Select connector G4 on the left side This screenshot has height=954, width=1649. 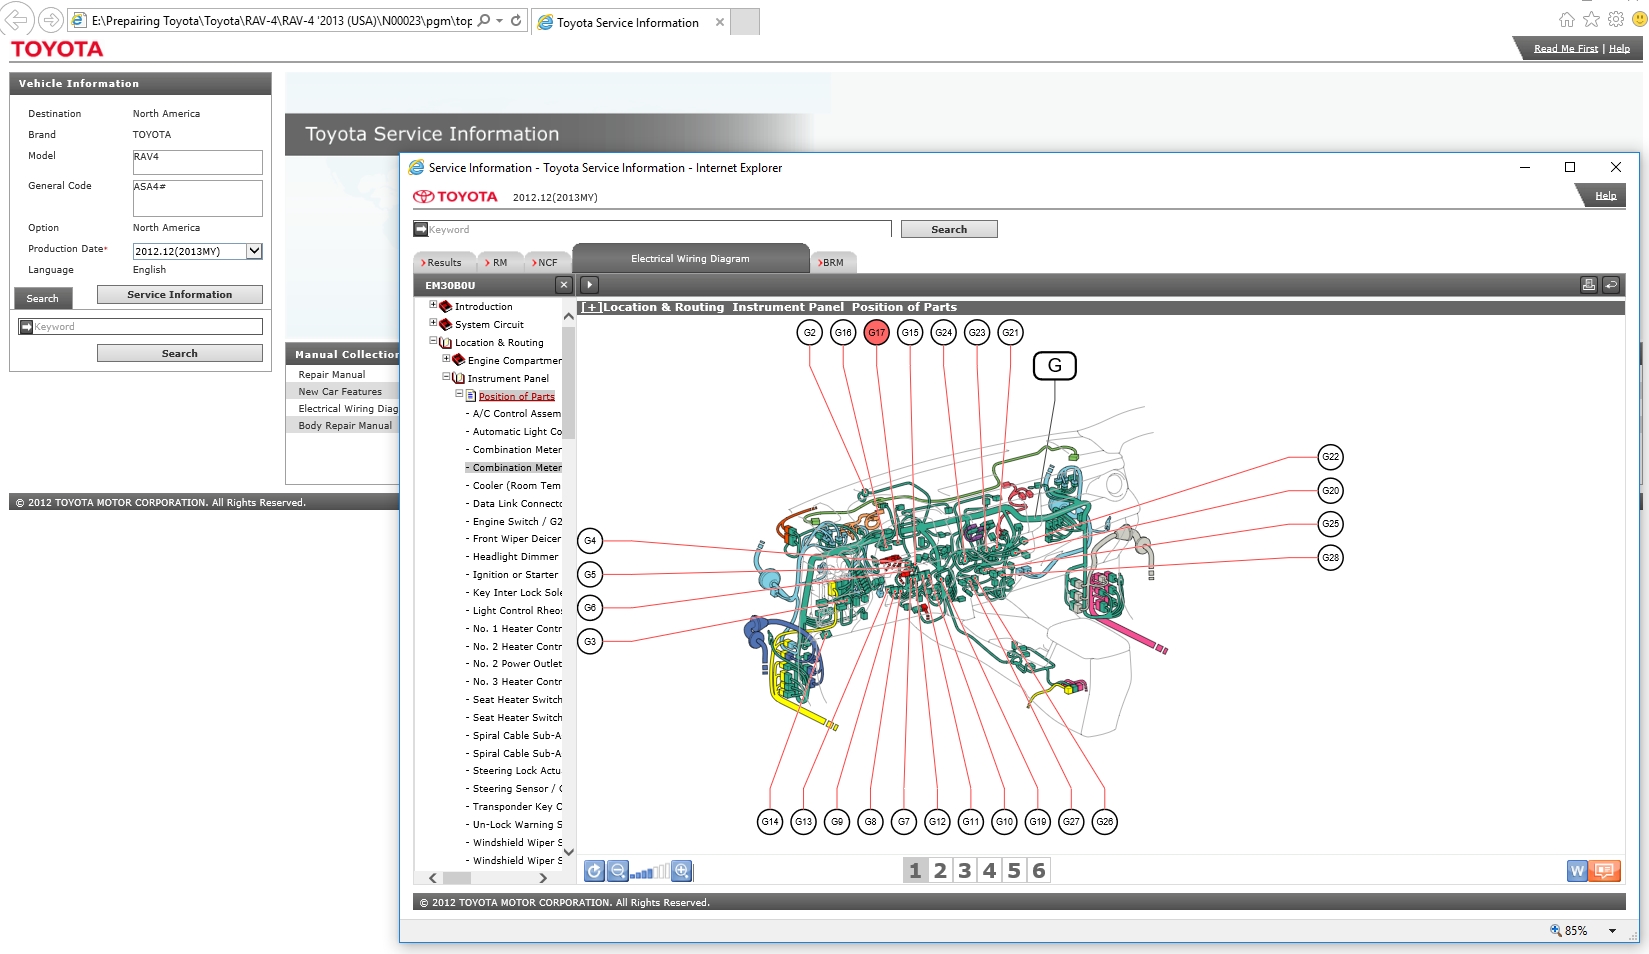click(590, 541)
